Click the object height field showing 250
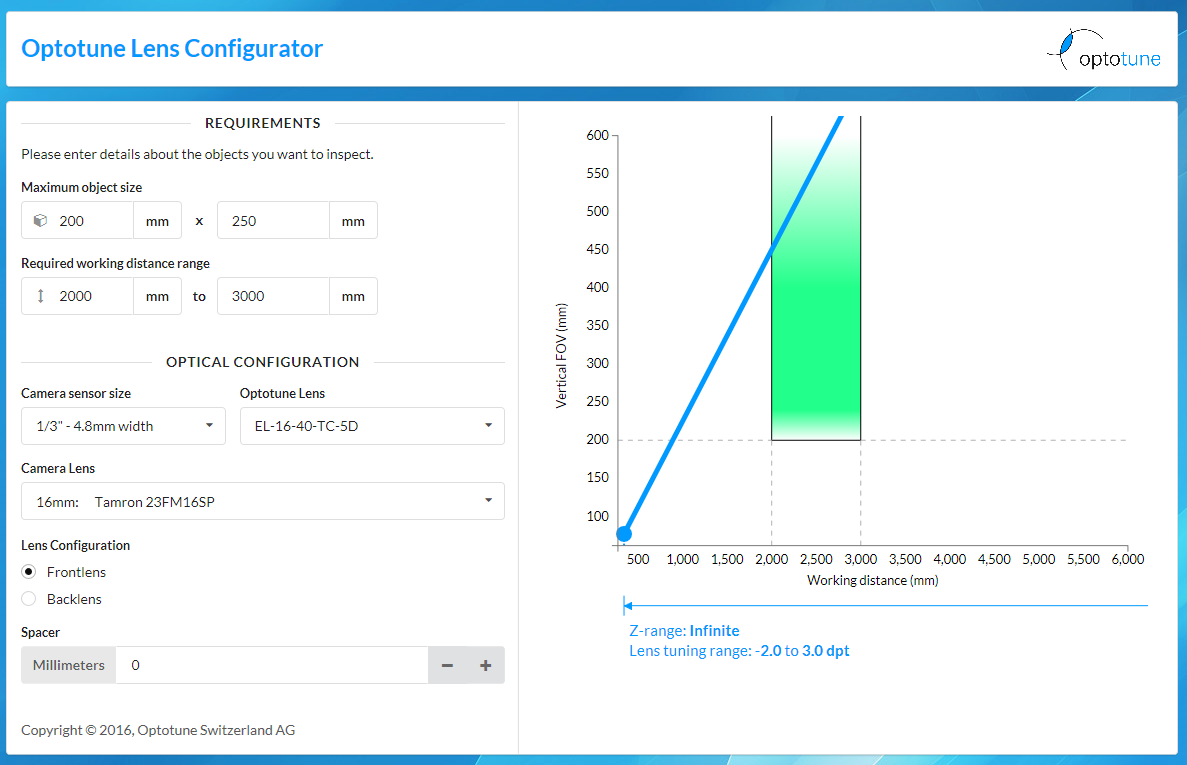Viewport: 1187px width, 765px height. click(273, 221)
